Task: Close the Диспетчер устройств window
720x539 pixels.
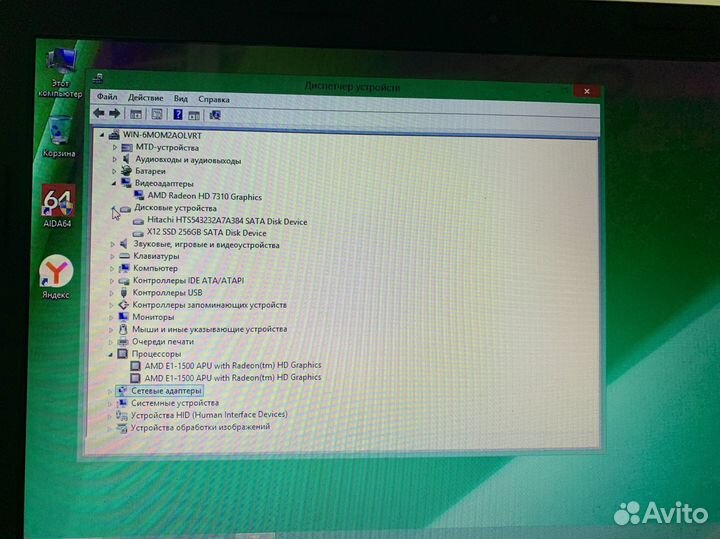Action: tap(586, 91)
